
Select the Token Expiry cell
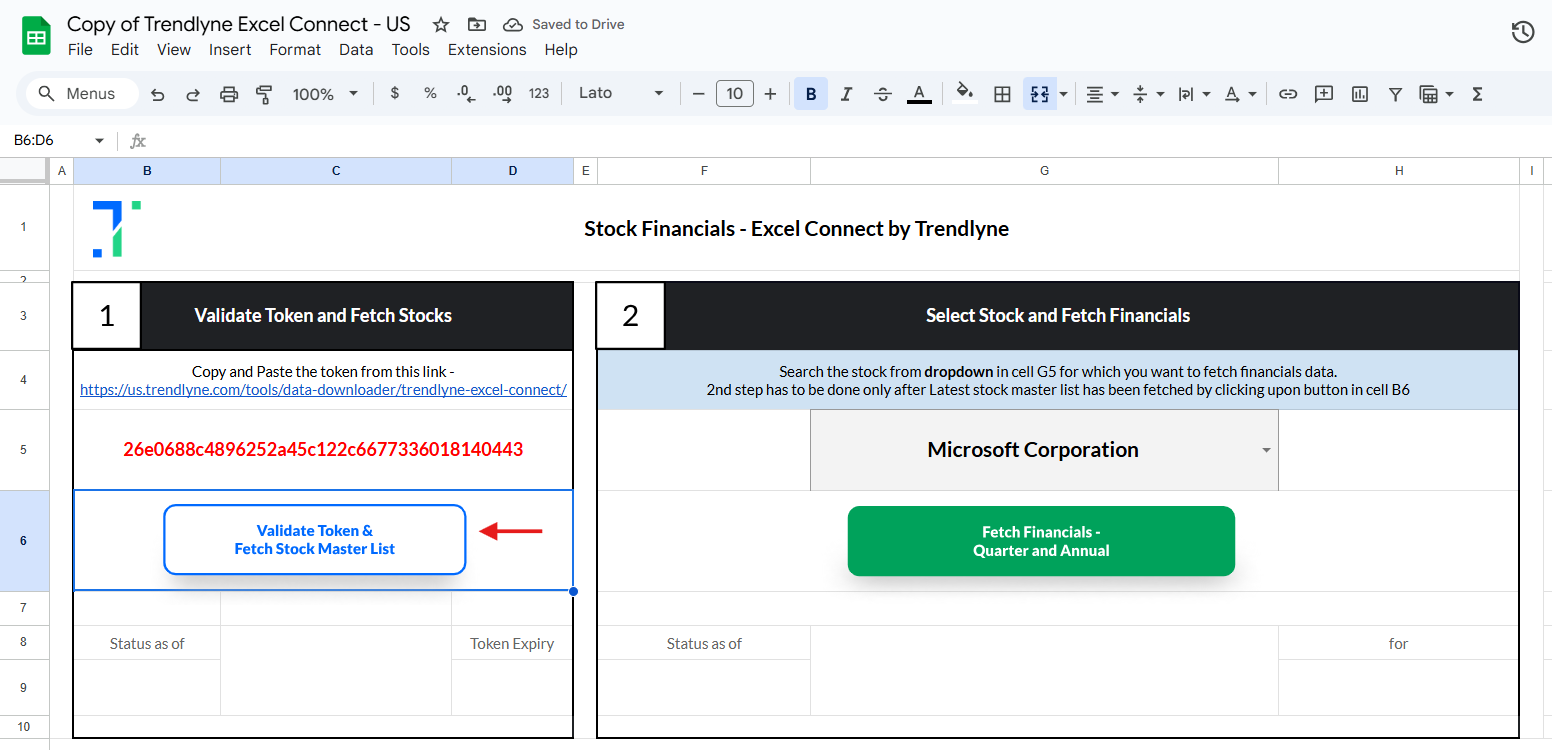click(x=512, y=644)
